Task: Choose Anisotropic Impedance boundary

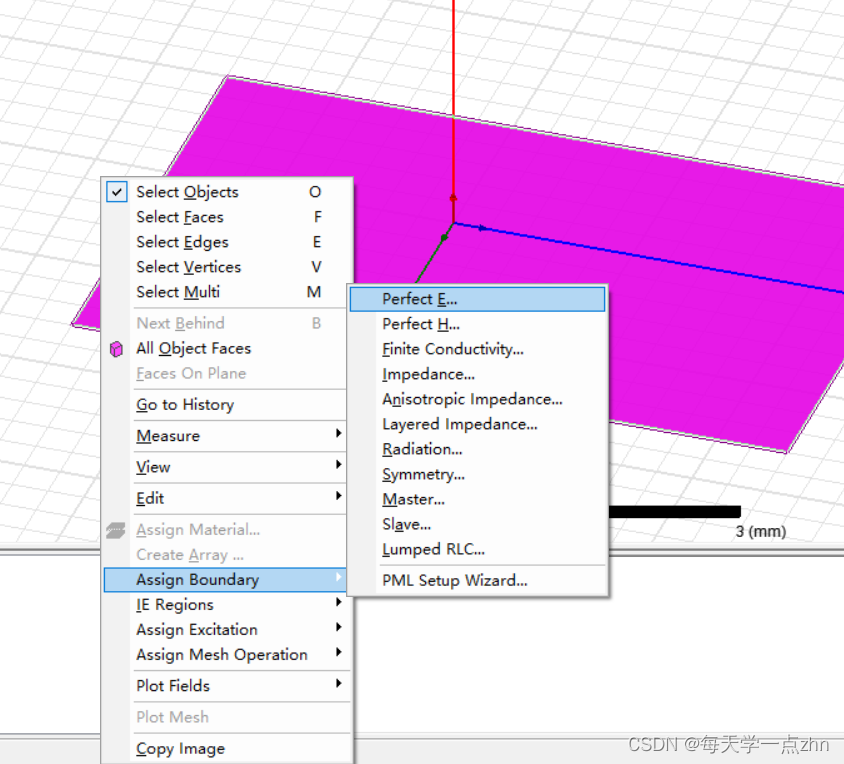Action: pyautogui.click(x=477, y=399)
